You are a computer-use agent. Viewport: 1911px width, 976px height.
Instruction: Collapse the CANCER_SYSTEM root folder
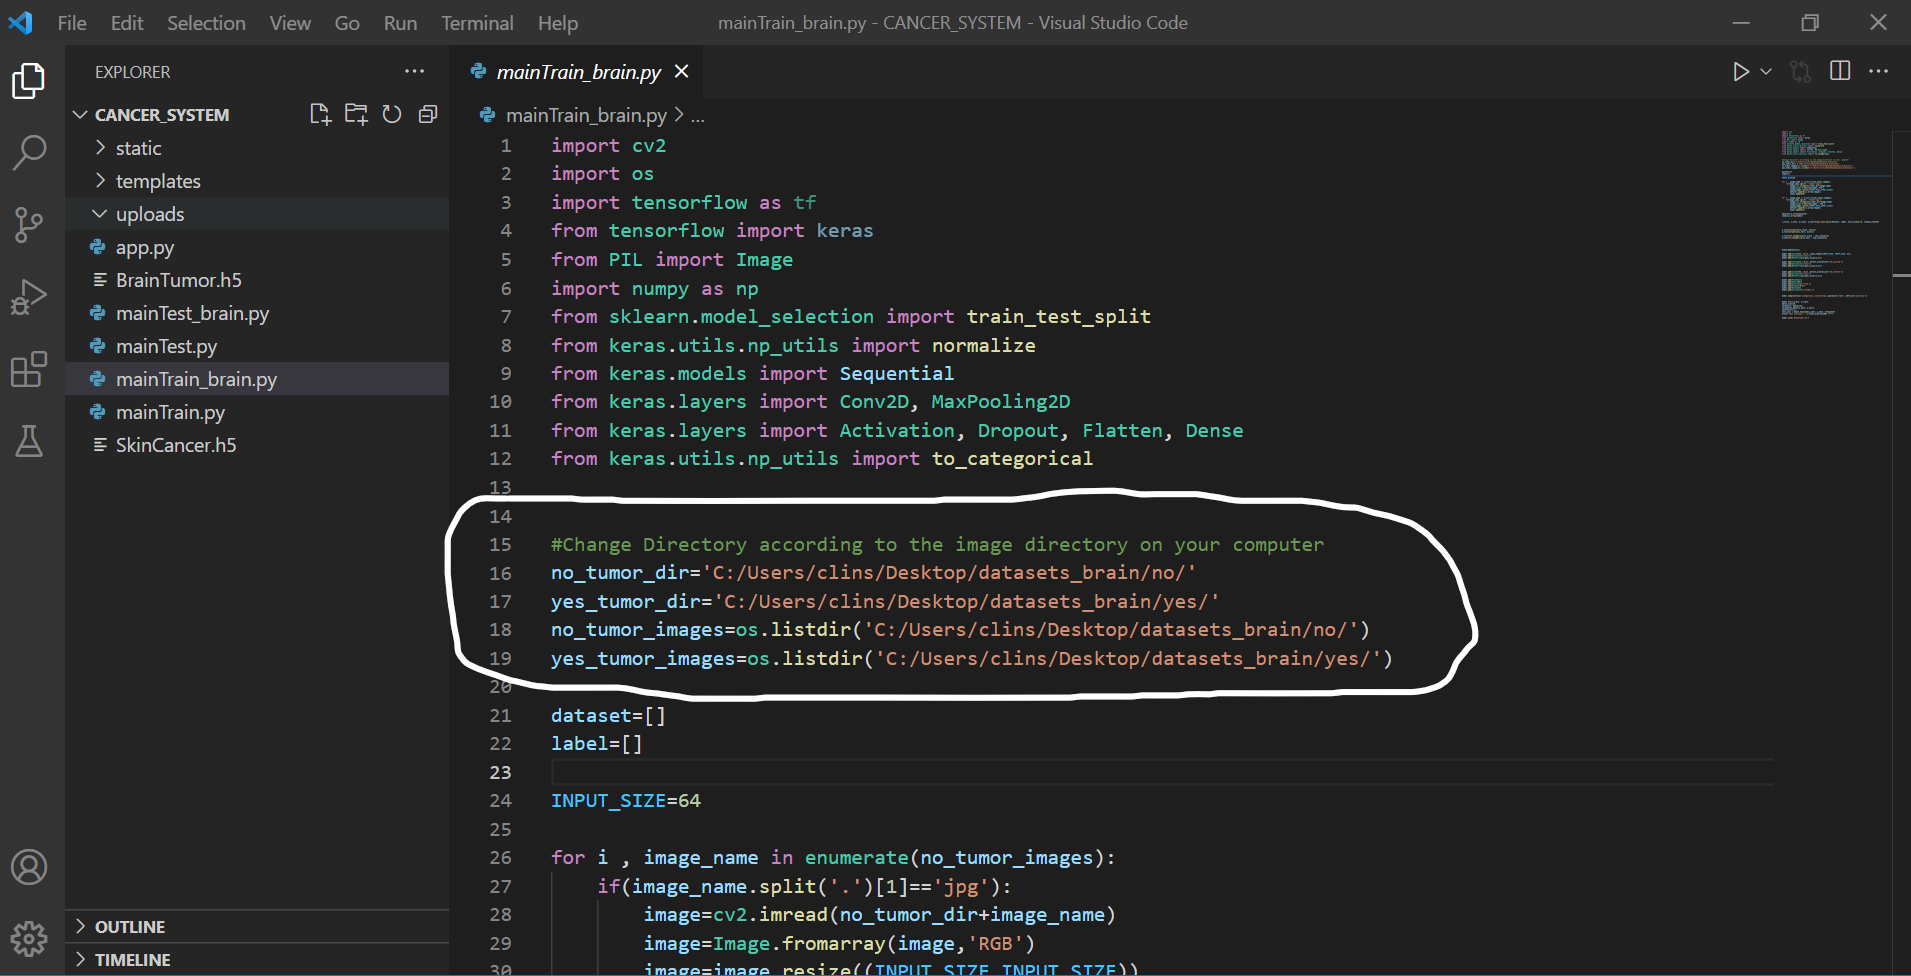tap(81, 115)
